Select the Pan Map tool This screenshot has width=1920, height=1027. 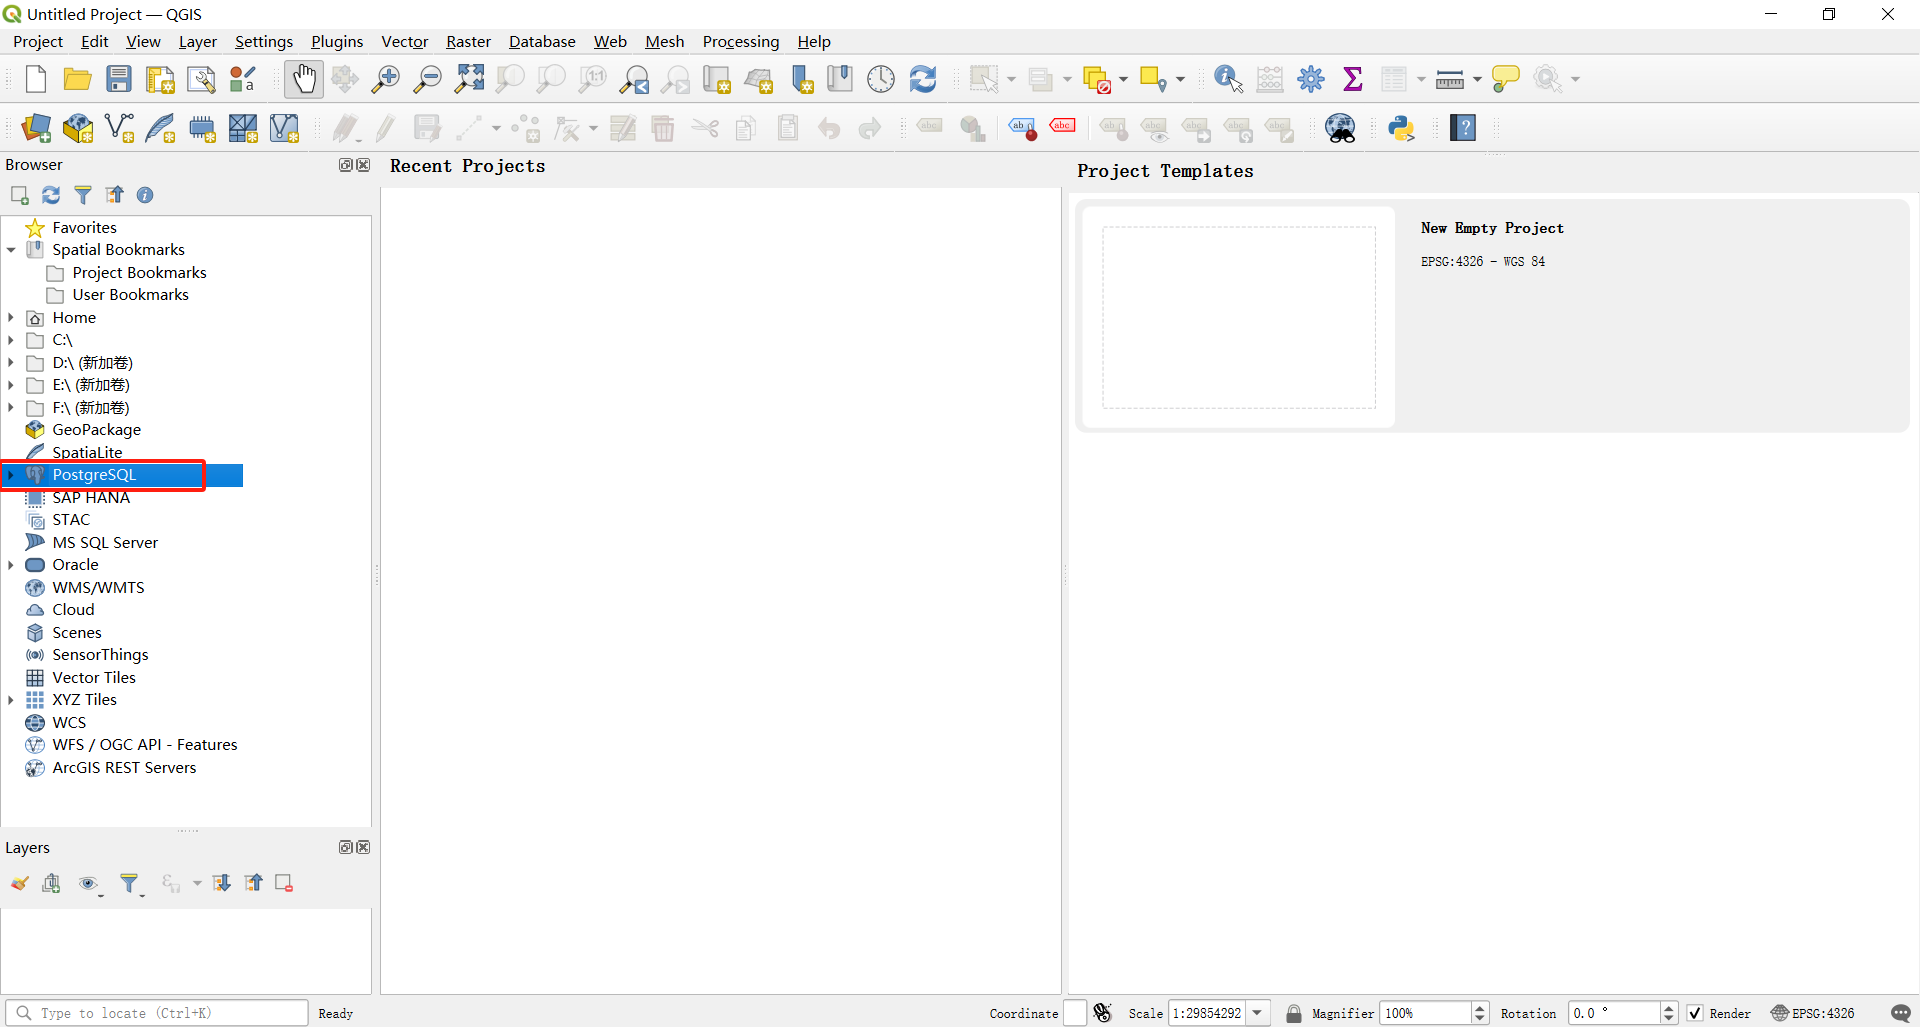[x=303, y=79]
